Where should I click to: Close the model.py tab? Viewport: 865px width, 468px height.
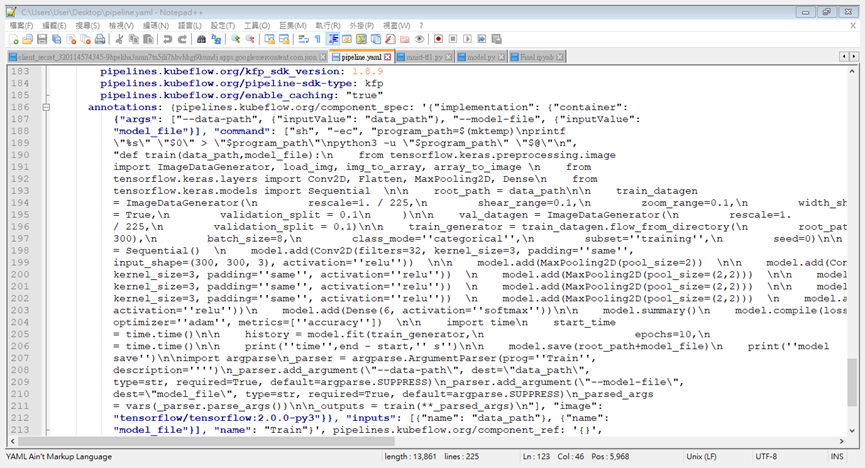click(x=501, y=57)
